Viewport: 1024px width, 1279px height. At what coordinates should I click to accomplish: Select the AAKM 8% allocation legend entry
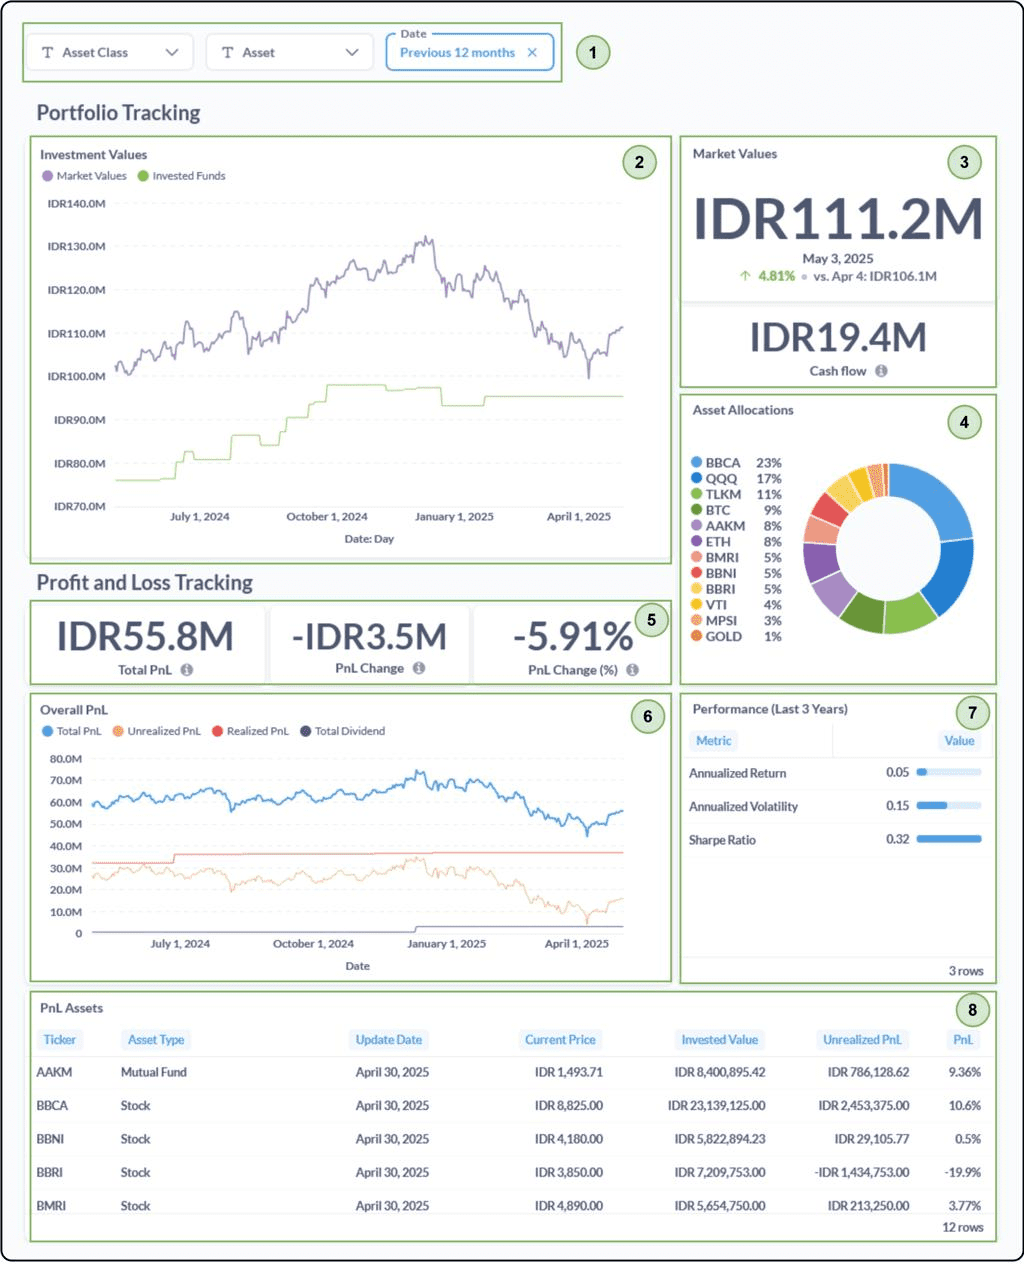coord(736,526)
